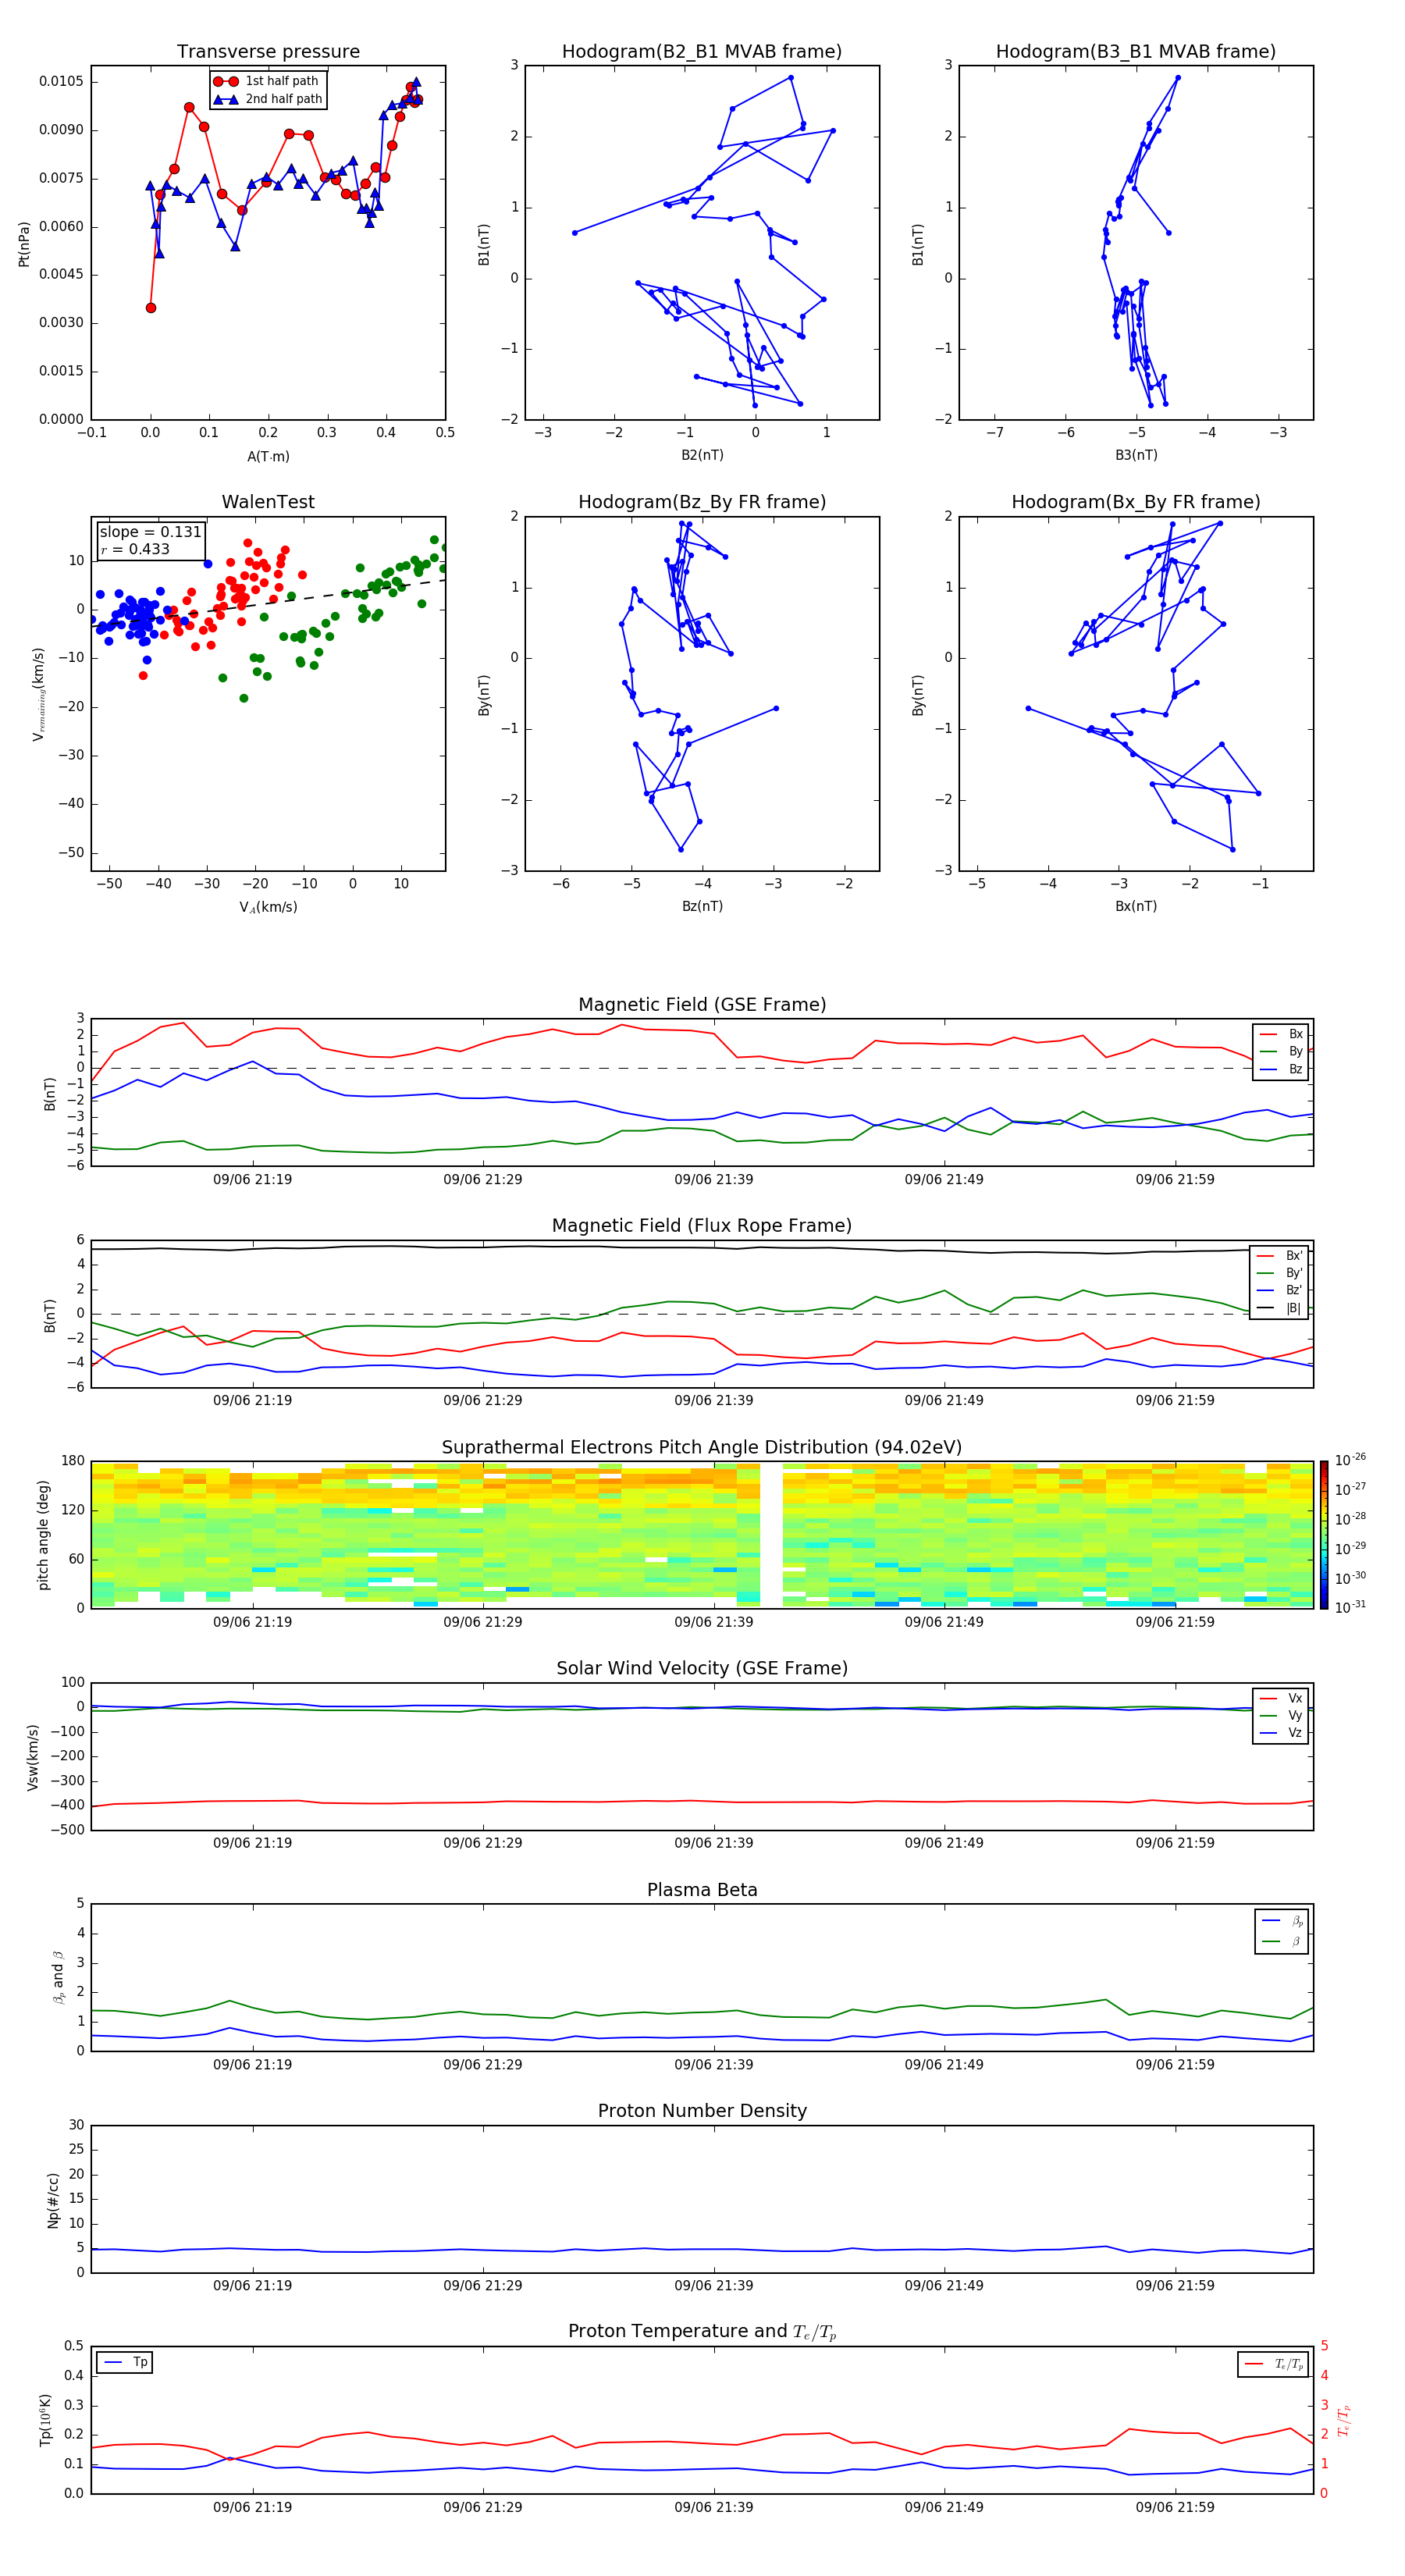Click the data gap in pitch angle spectrogram
1405x2576 pixels.
coord(771,1535)
